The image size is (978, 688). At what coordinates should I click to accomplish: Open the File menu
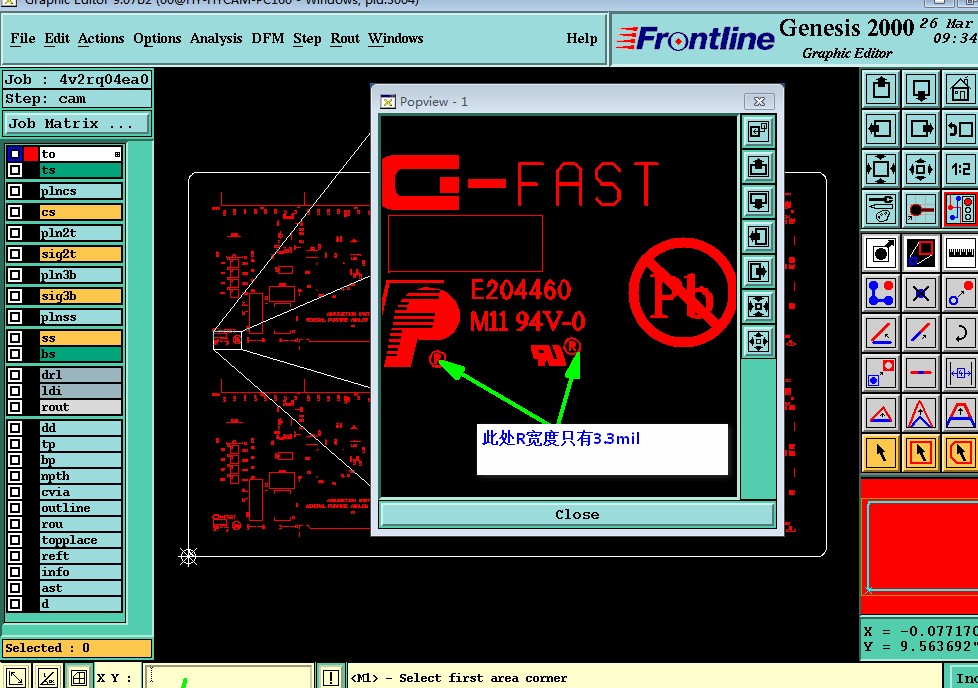tap(23, 39)
